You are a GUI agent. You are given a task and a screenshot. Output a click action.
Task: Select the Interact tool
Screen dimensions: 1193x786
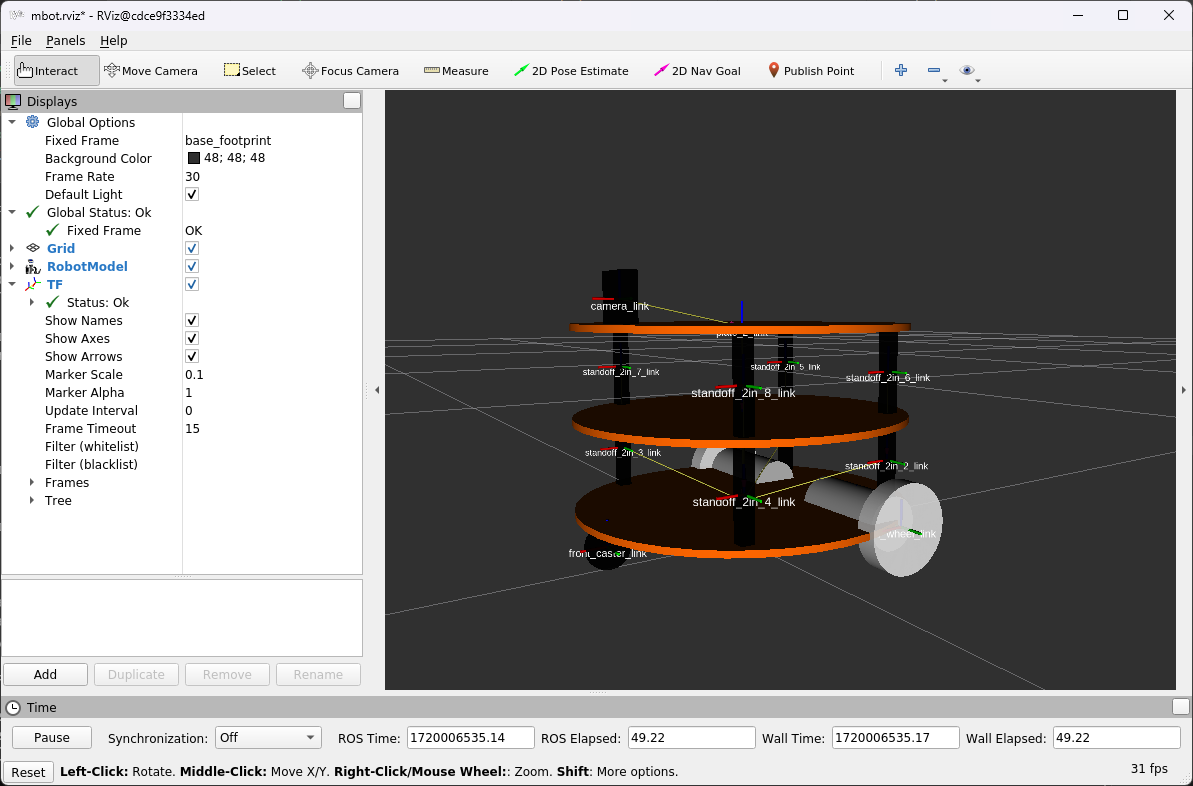click(x=57, y=71)
